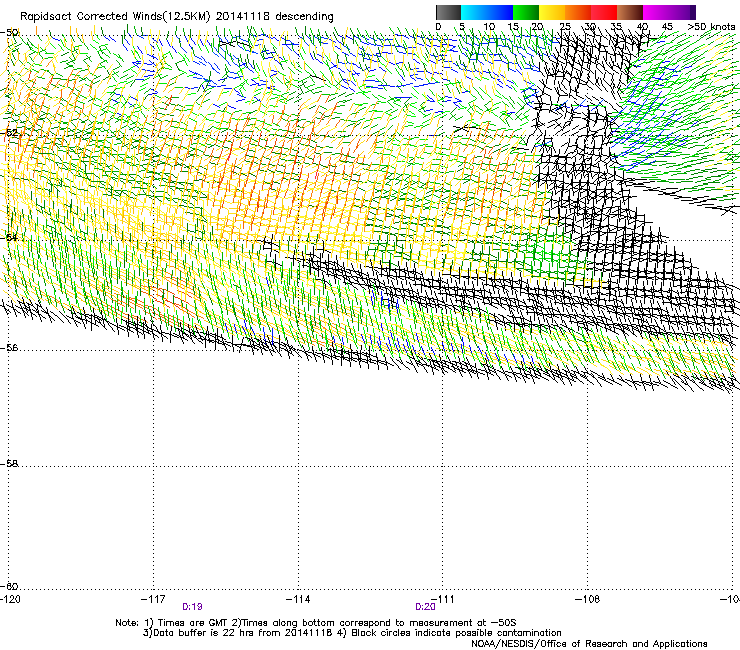Click the '-58' latitude axis label

[9, 464]
